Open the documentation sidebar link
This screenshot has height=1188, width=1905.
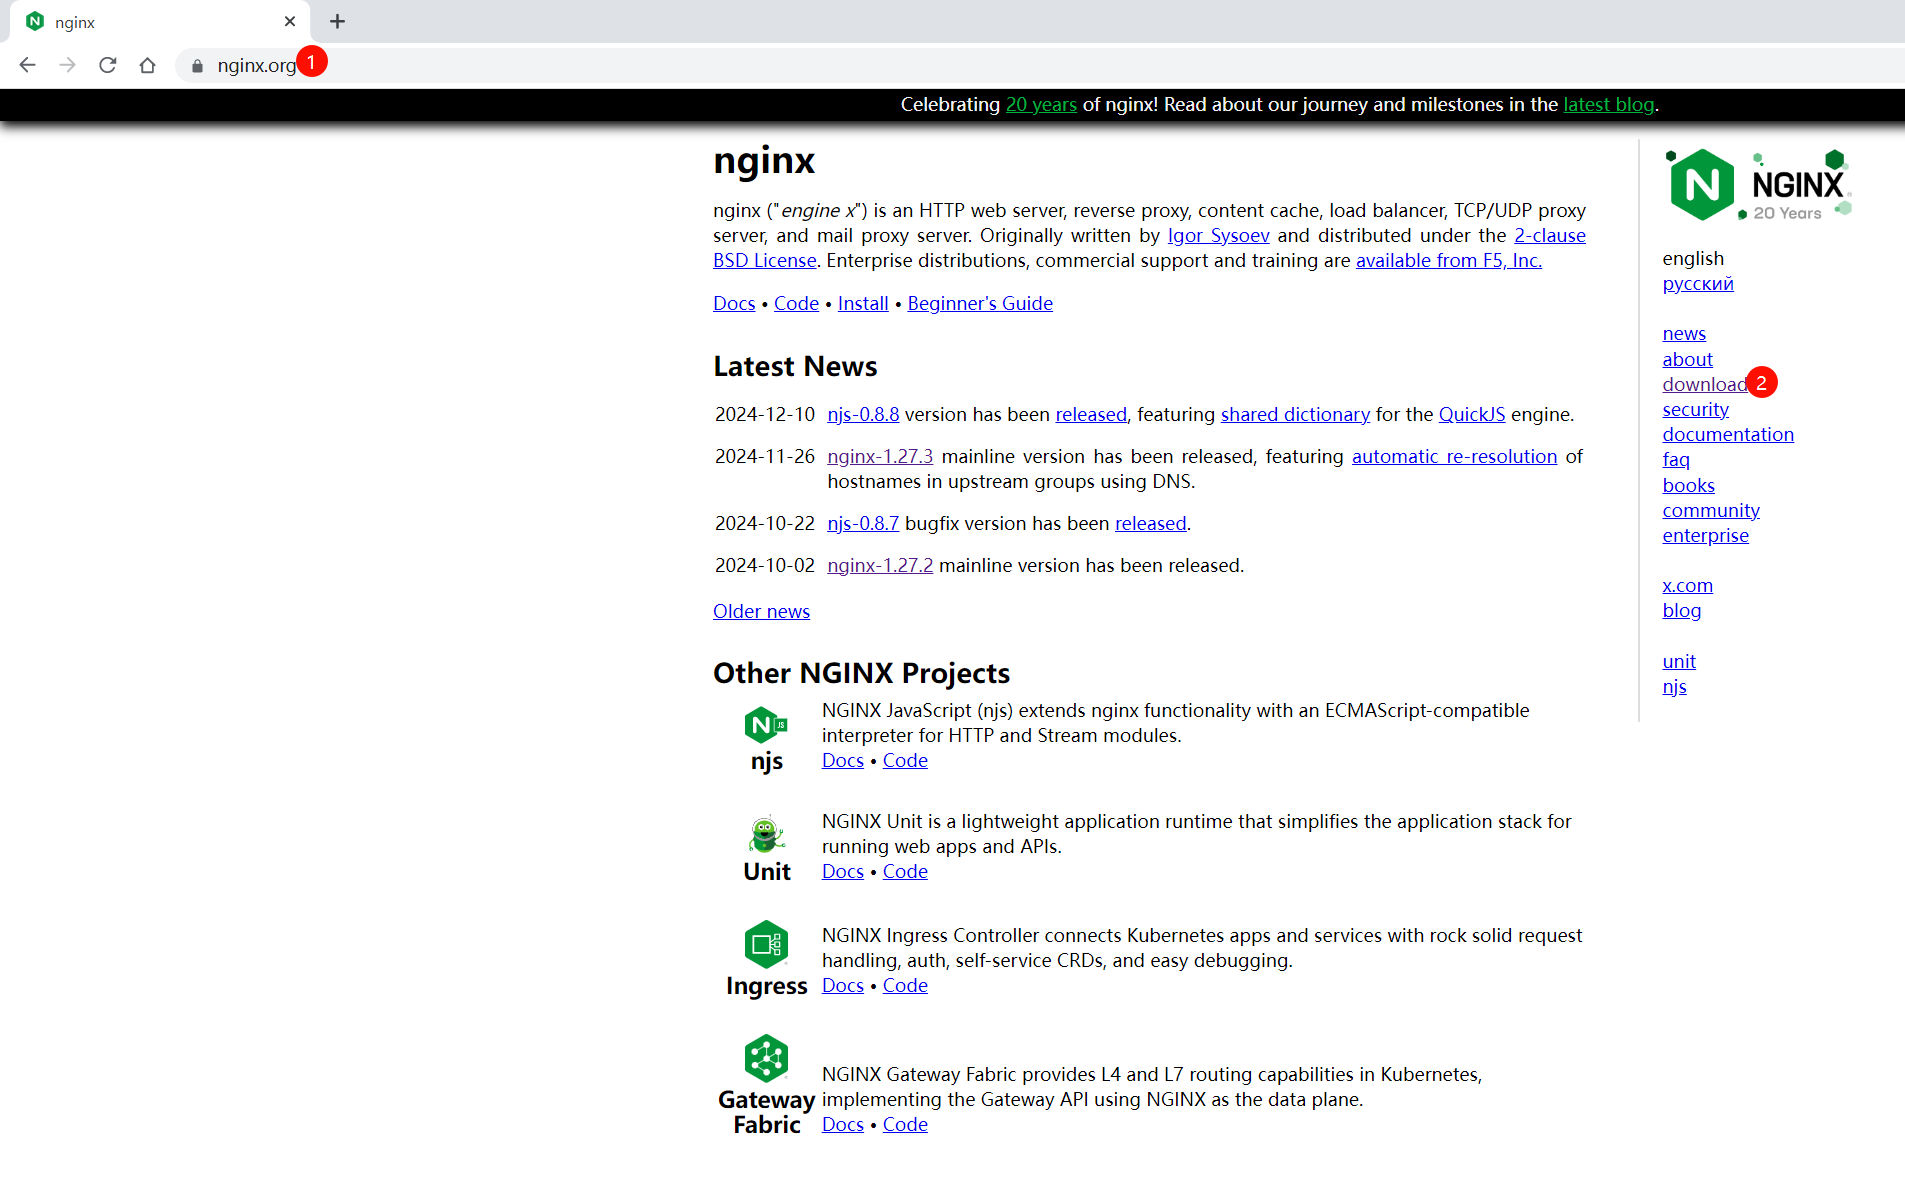coord(1728,434)
